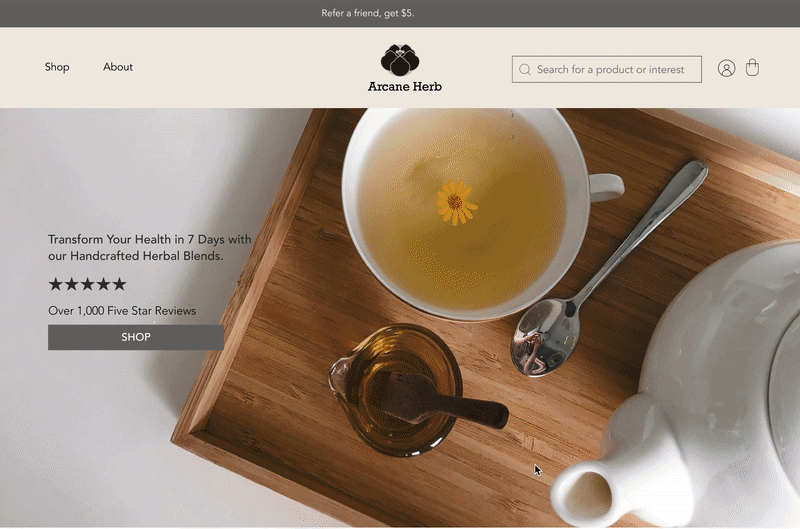Click the honey jar in hero image
The image size is (800, 529).
[x=395, y=390]
